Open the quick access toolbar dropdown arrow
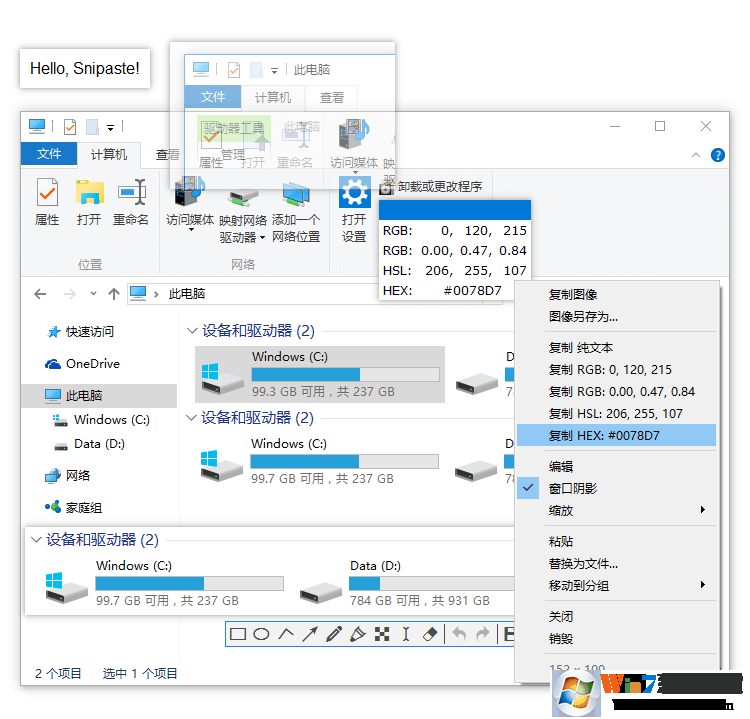The width and height of the screenshot is (750, 719). (110, 128)
